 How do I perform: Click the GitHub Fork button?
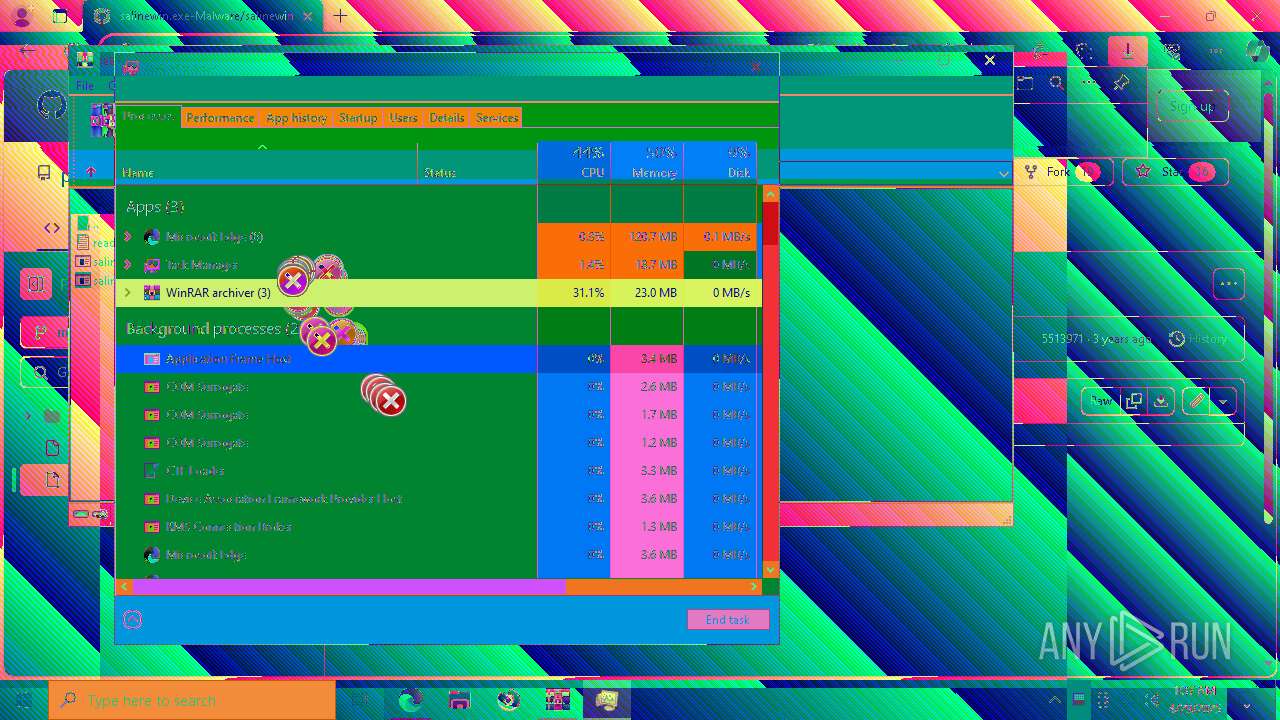click(1064, 172)
